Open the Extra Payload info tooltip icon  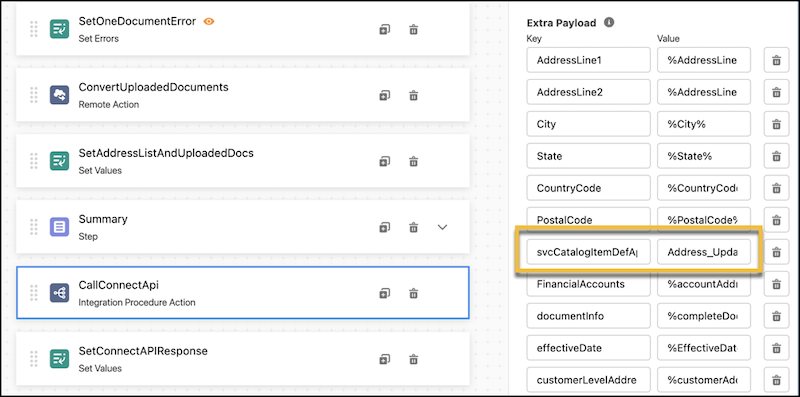click(x=609, y=22)
